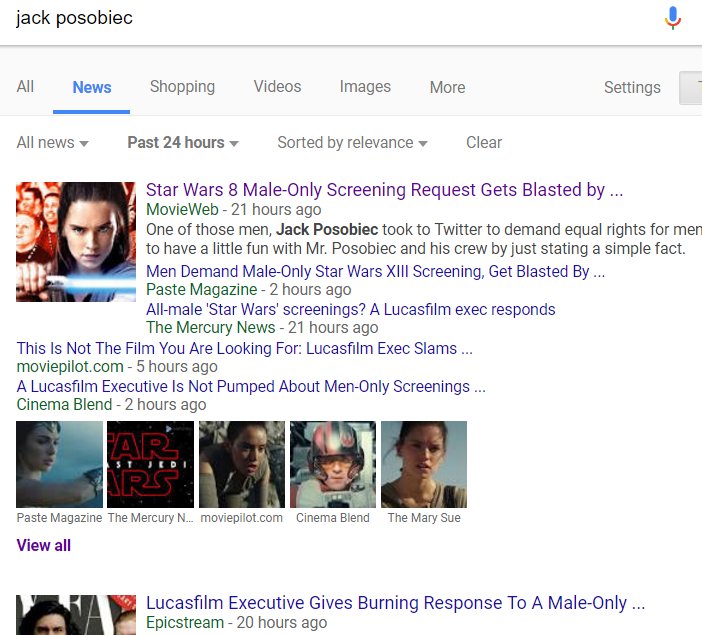The image size is (702, 635).
Task: Expand the All news dropdown
Action: 52,143
